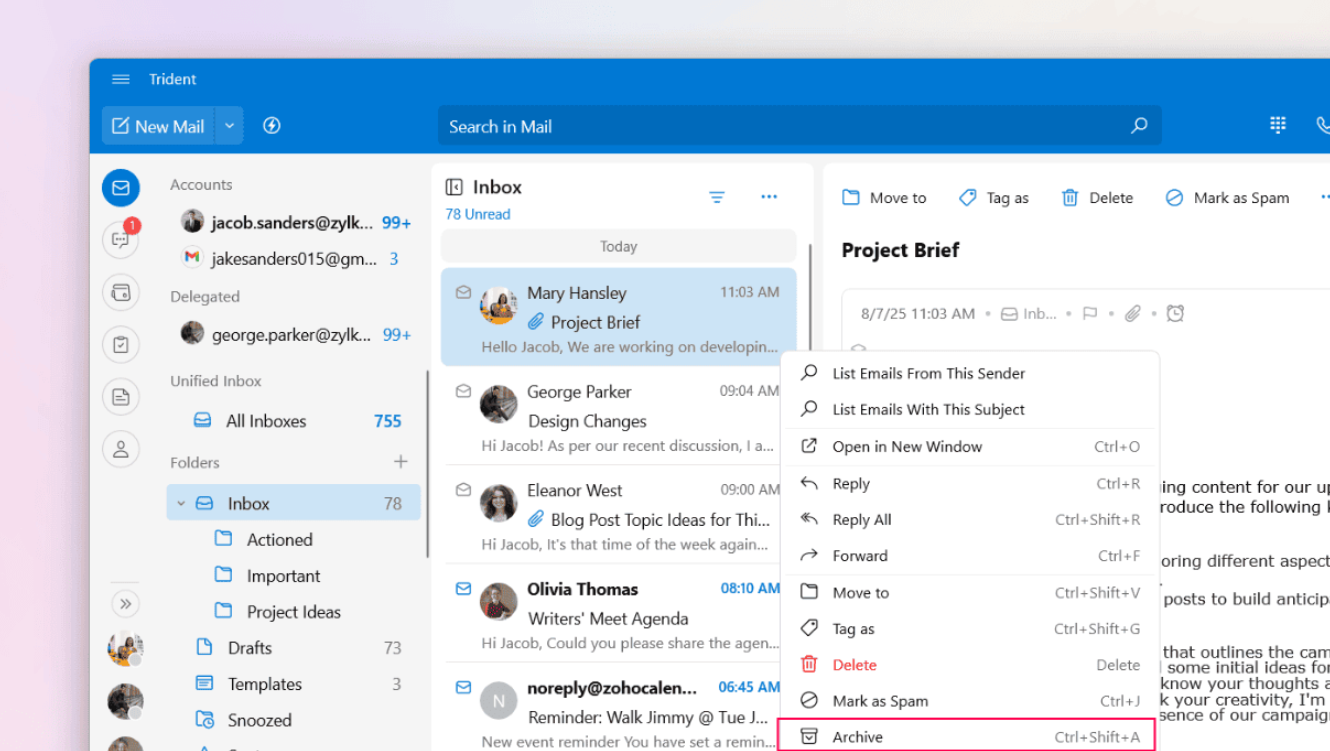
Task: Choose Mark as Spam in the context menu
Action: [968, 701]
